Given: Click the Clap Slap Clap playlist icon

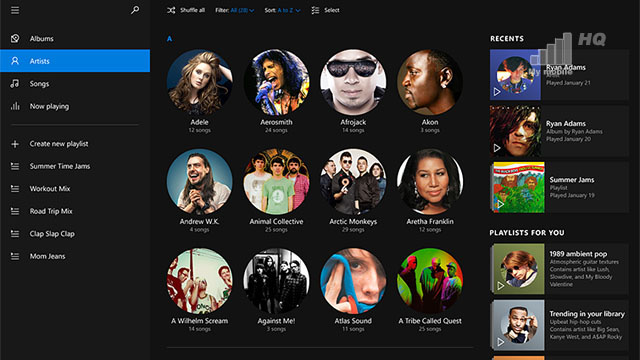Looking at the screenshot, I should [15, 234].
